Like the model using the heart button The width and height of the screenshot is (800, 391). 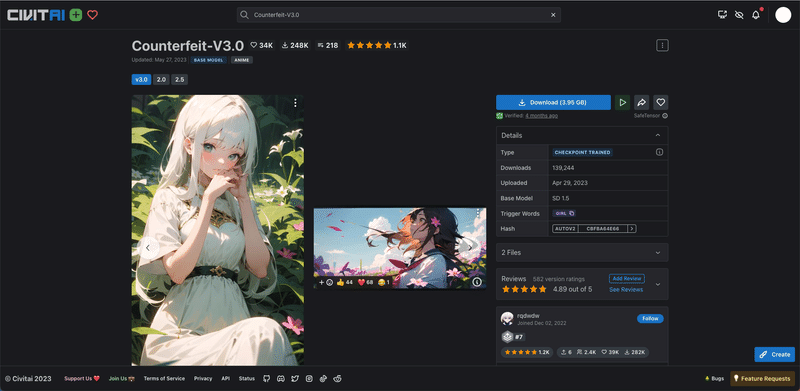click(x=661, y=103)
